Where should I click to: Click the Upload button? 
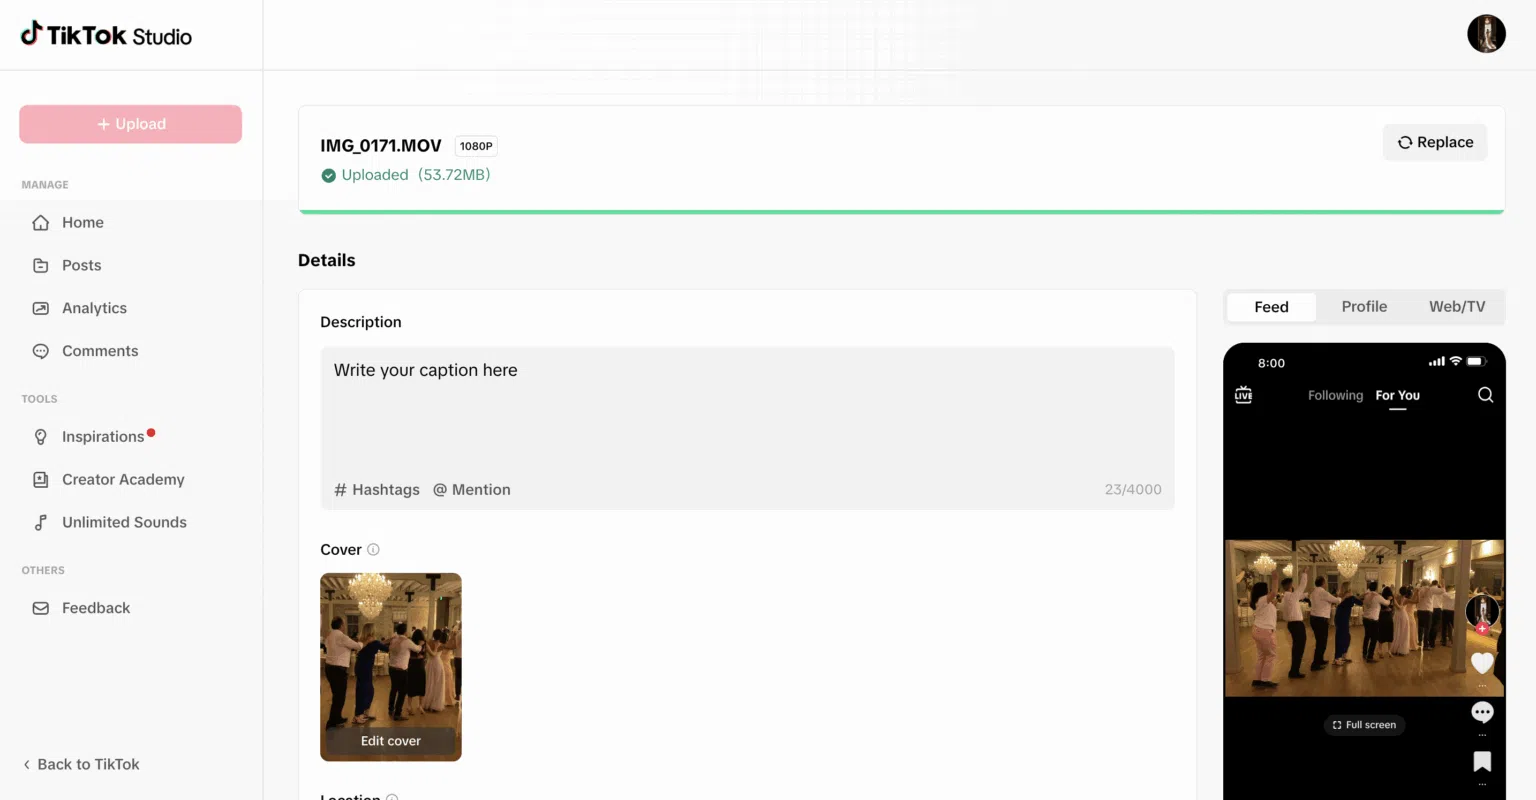click(x=130, y=123)
